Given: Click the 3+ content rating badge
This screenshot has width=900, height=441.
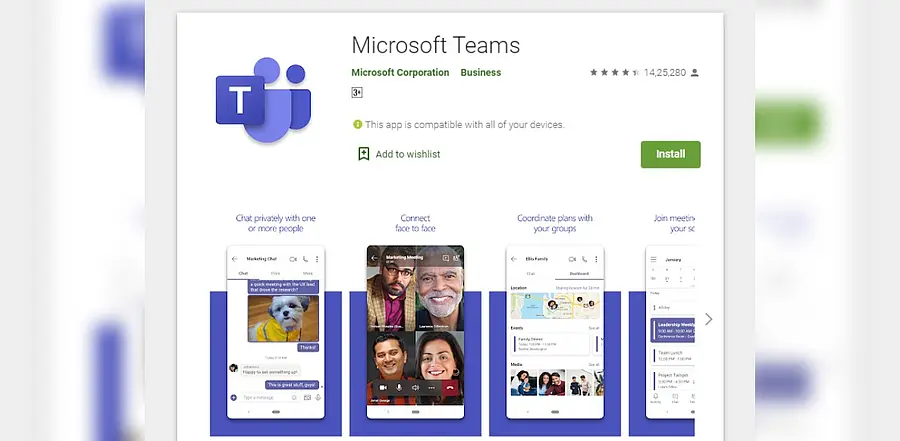Looking at the screenshot, I should pos(356,92).
